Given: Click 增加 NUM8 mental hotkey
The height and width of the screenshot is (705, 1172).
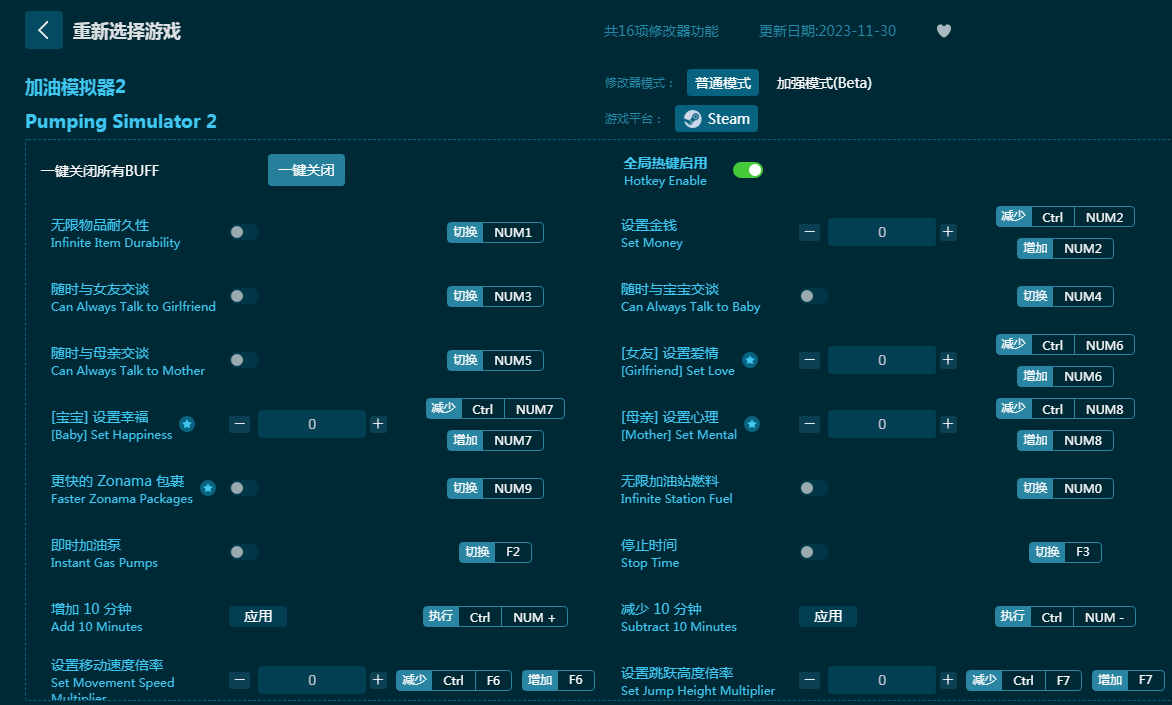Looking at the screenshot, I should coord(1065,440).
